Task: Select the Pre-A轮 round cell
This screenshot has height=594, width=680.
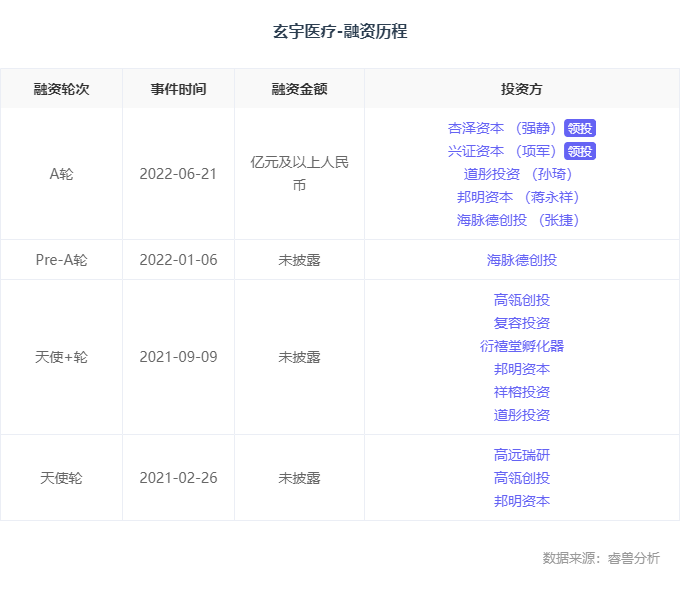Action: pyautogui.click(x=62, y=260)
